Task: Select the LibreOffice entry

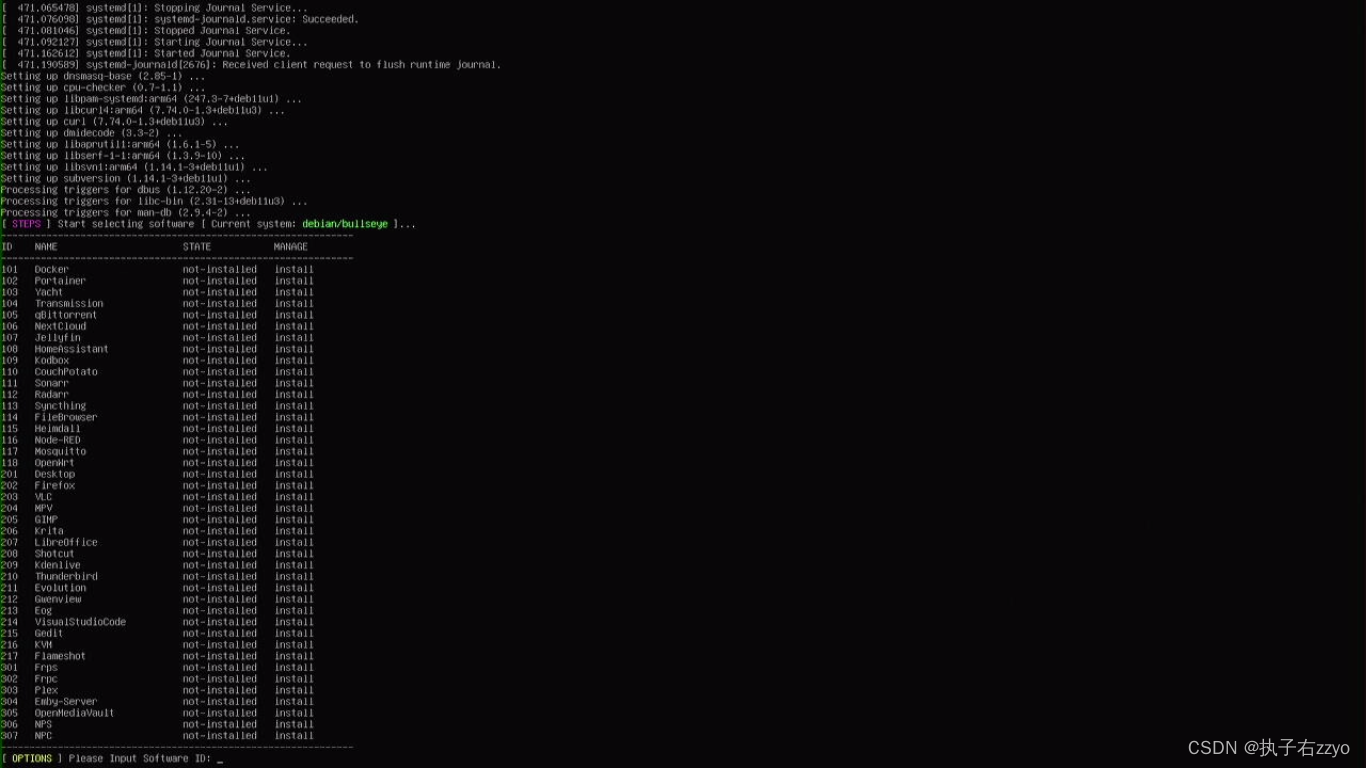Action: 66,542
